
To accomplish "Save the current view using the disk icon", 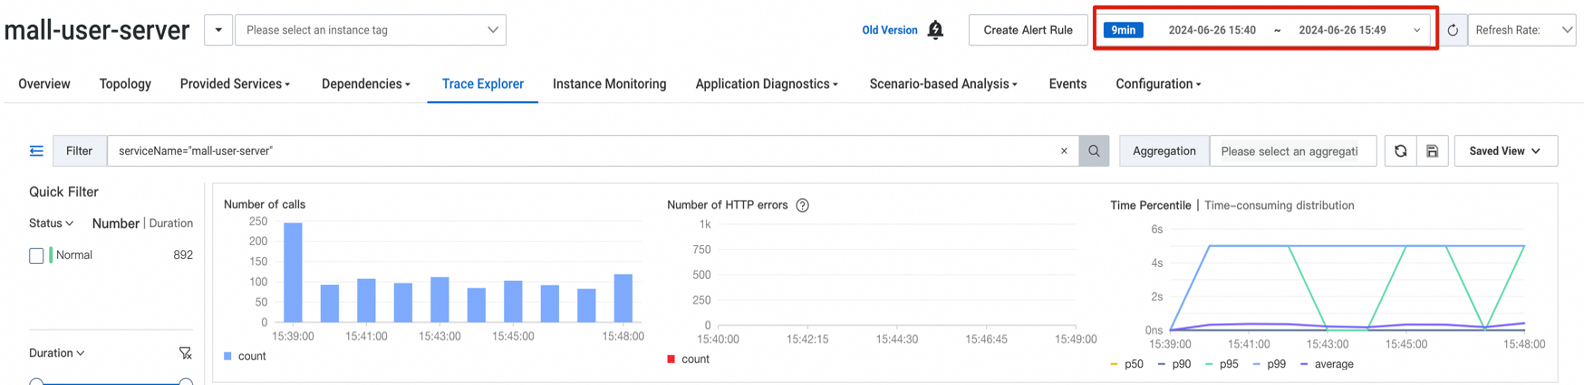I will click(x=1432, y=151).
